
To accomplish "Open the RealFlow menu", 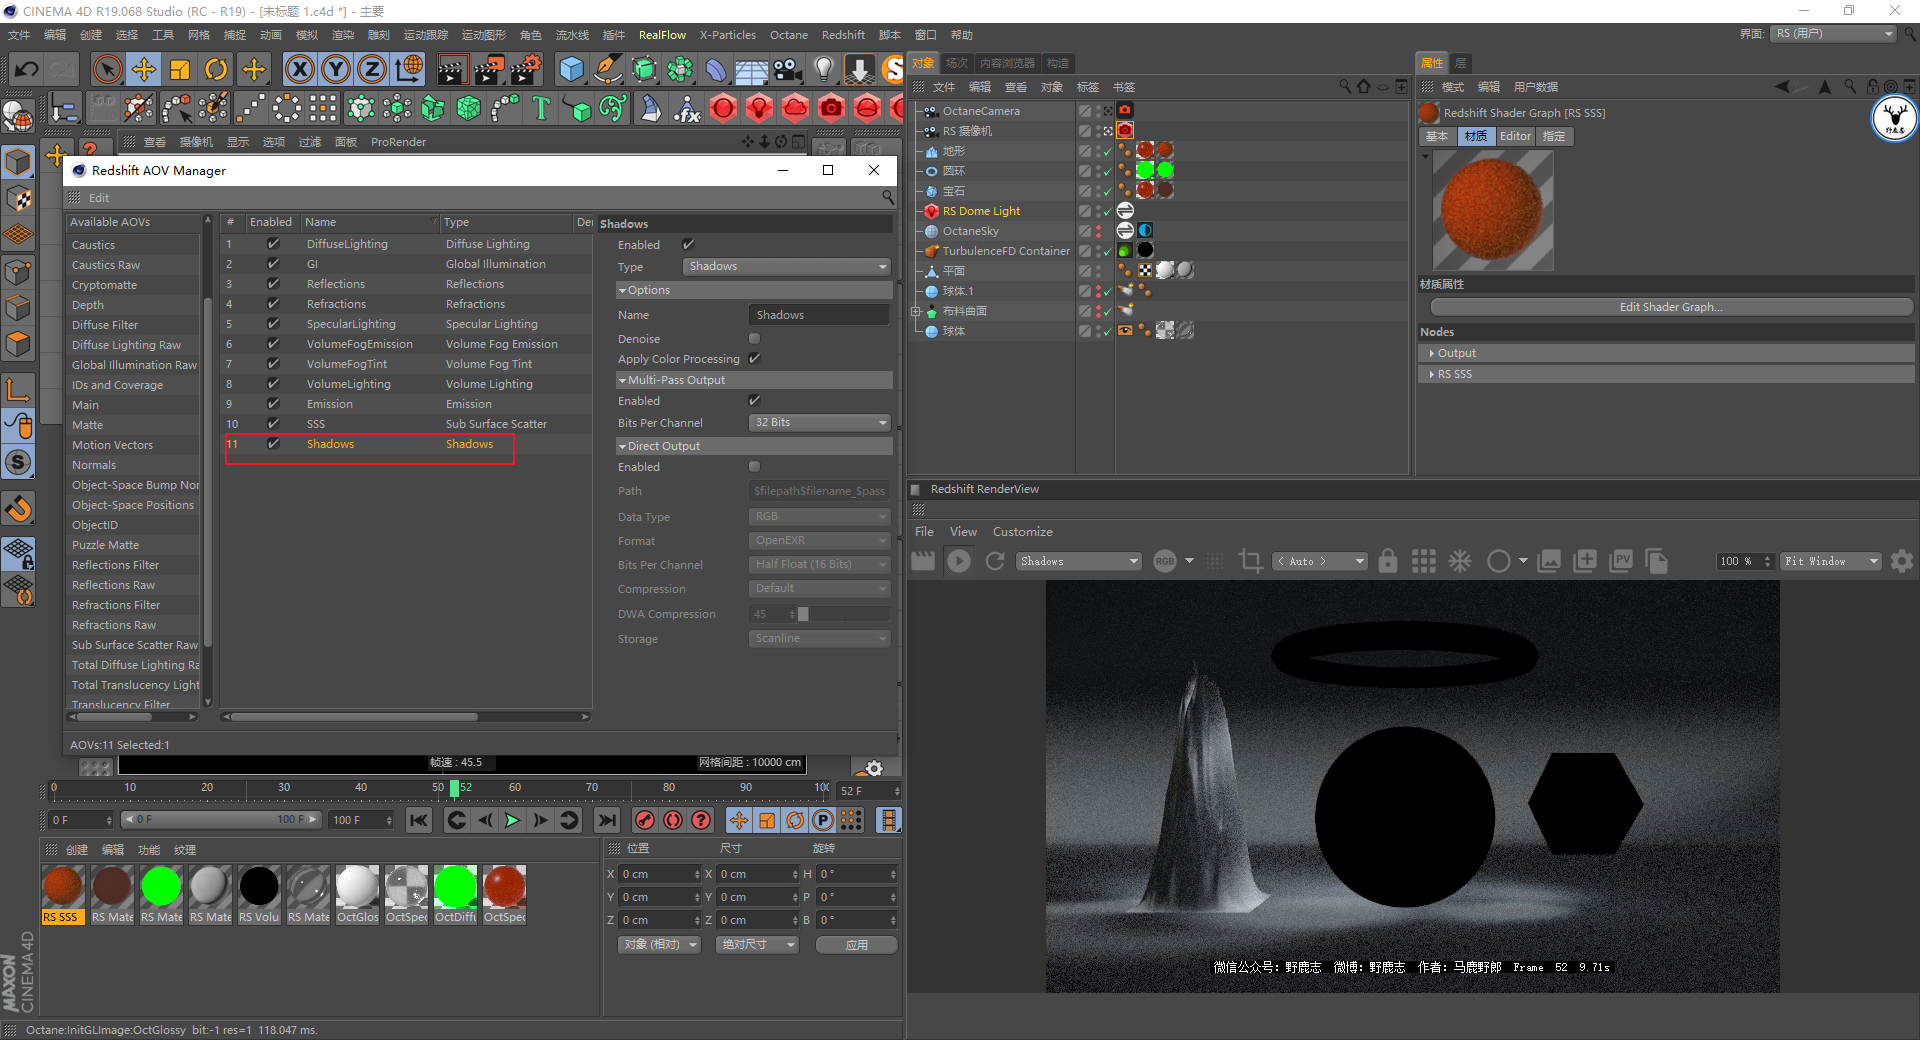I will [662, 35].
